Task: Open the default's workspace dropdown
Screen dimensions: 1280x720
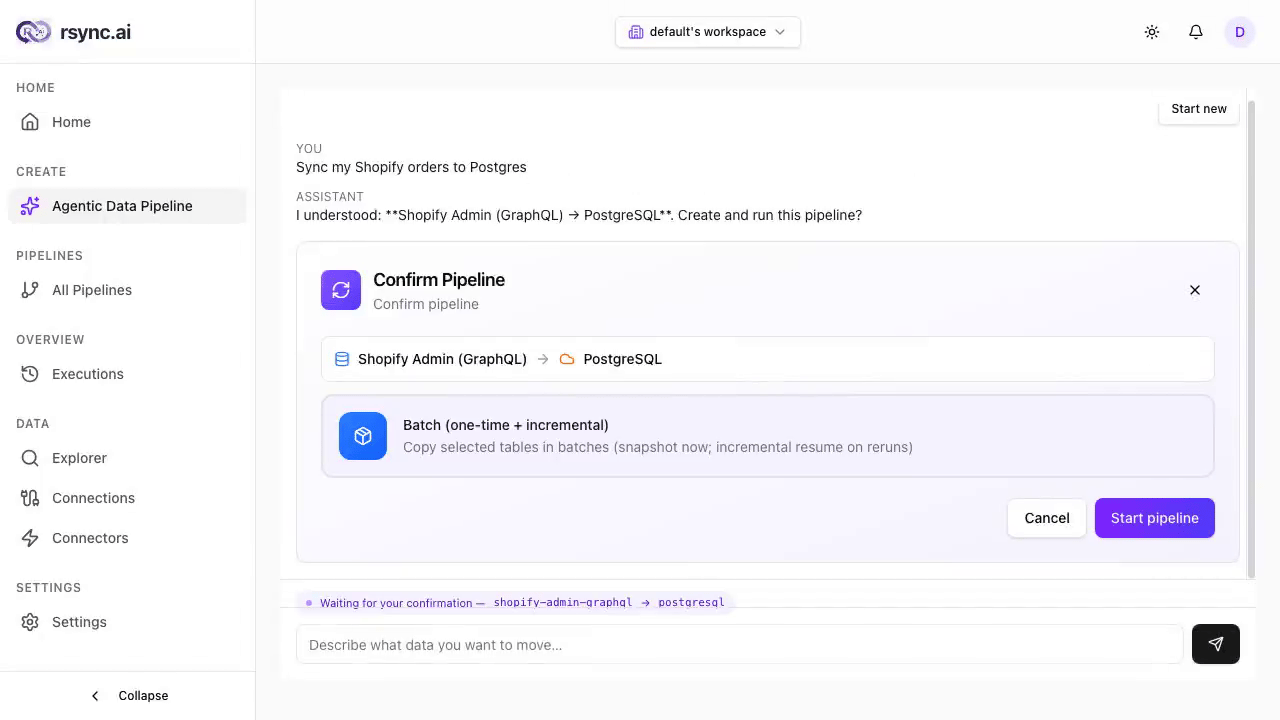Action: 708,32
